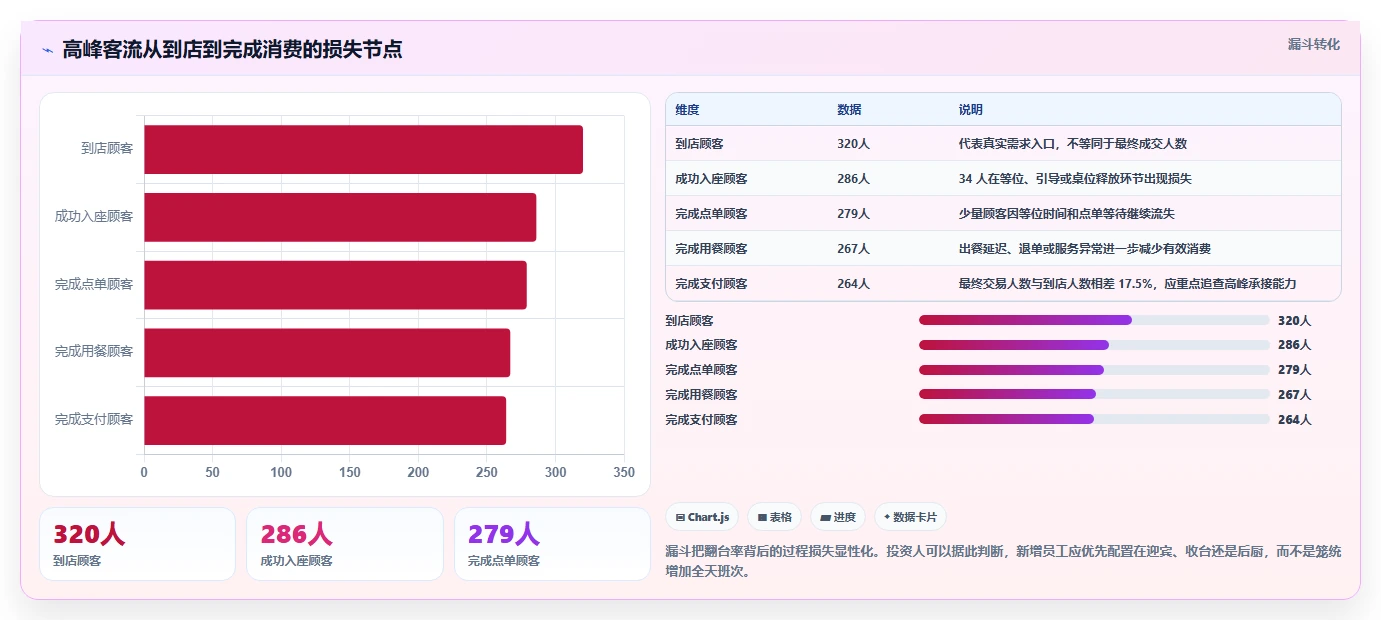The height and width of the screenshot is (620, 1381).
Task: Click the 完成点单顾客 279人 progress bar
Action: 1094,370
